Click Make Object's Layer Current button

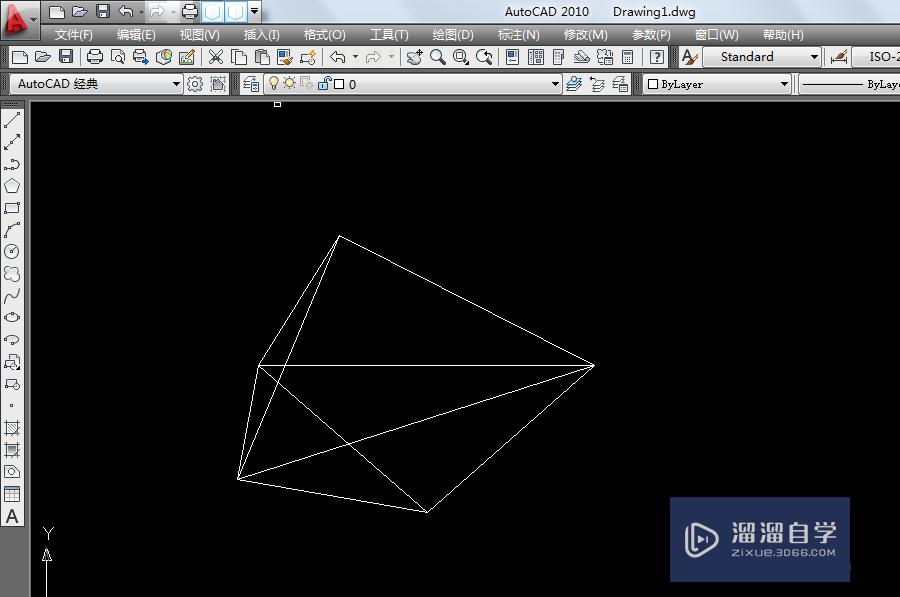pyautogui.click(x=574, y=84)
